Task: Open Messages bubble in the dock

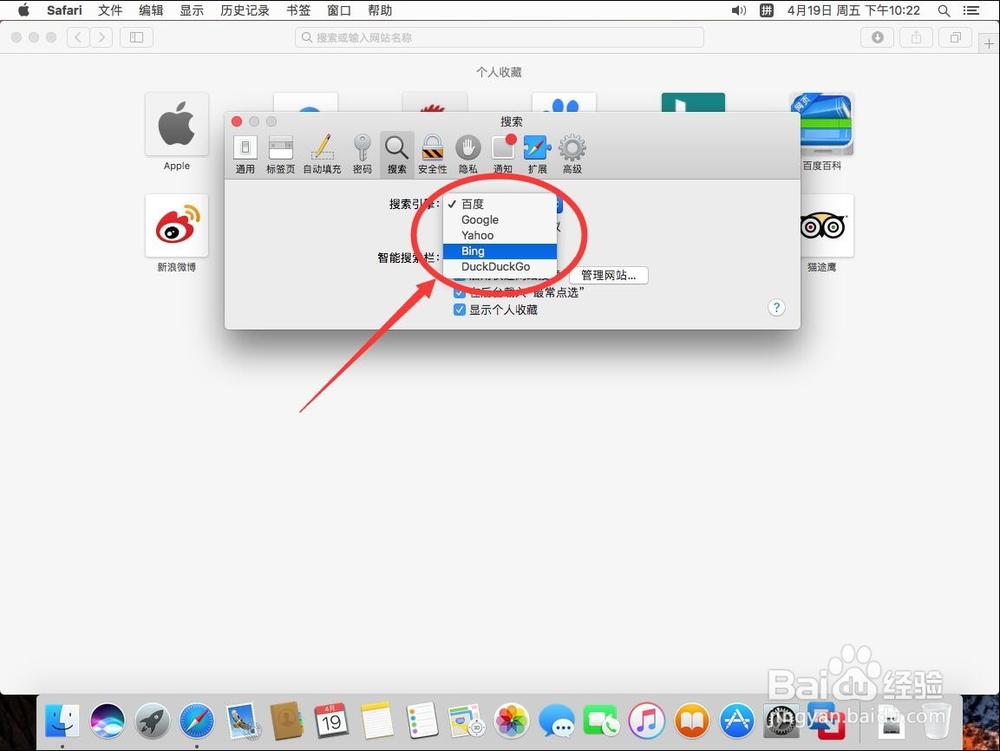Action: tap(556, 721)
